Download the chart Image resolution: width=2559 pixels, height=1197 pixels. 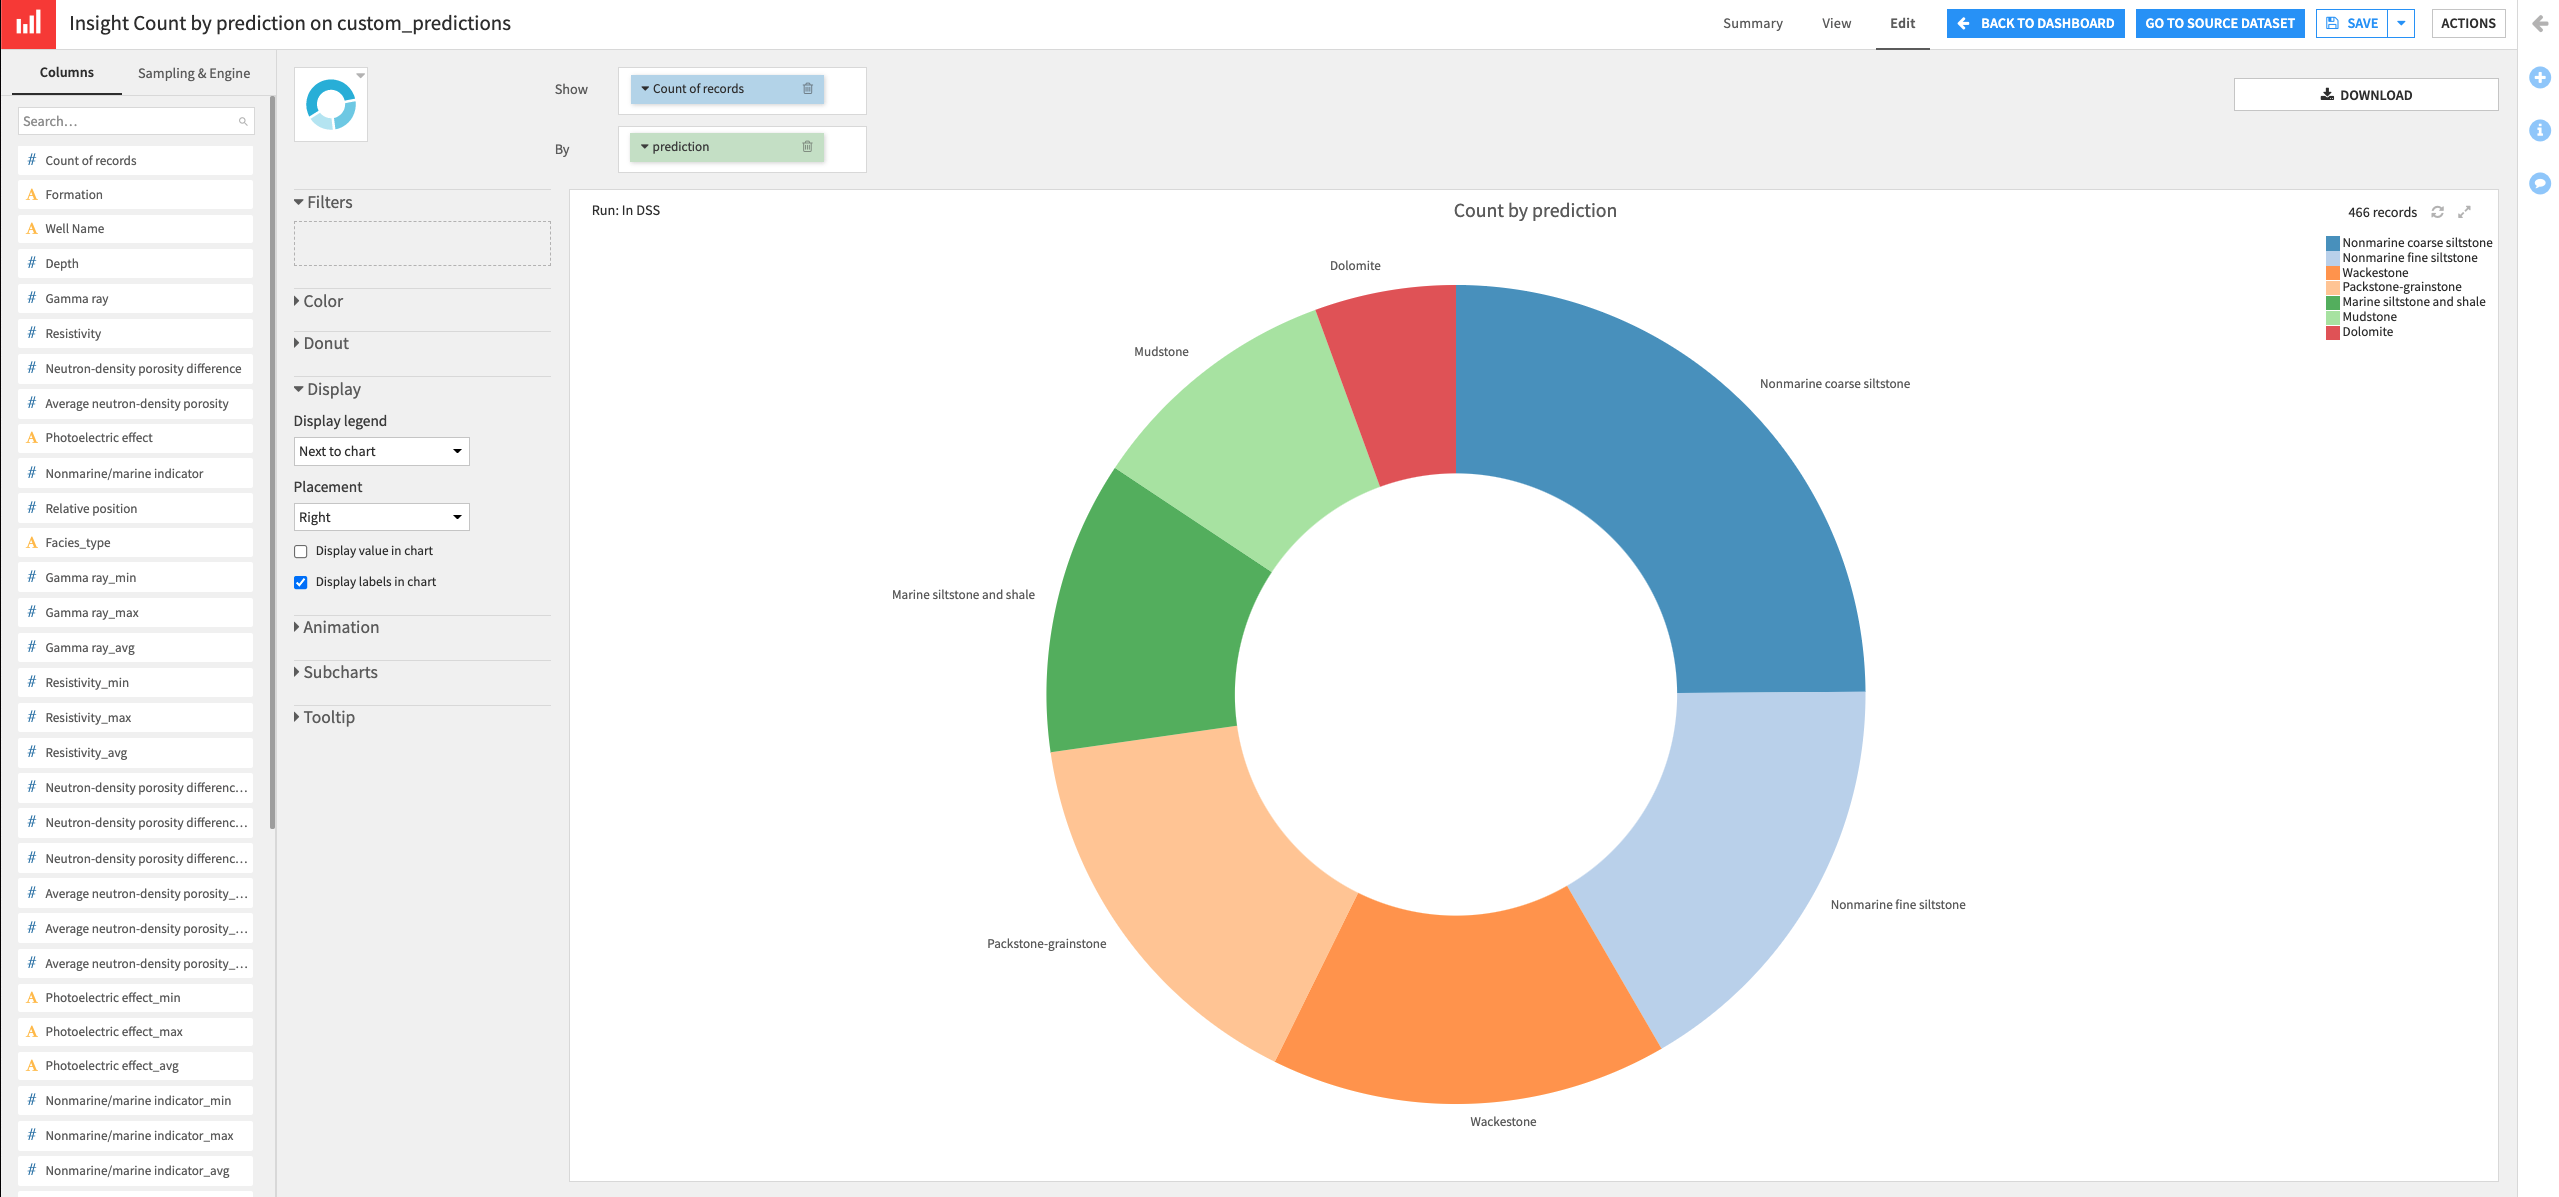[2365, 94]
